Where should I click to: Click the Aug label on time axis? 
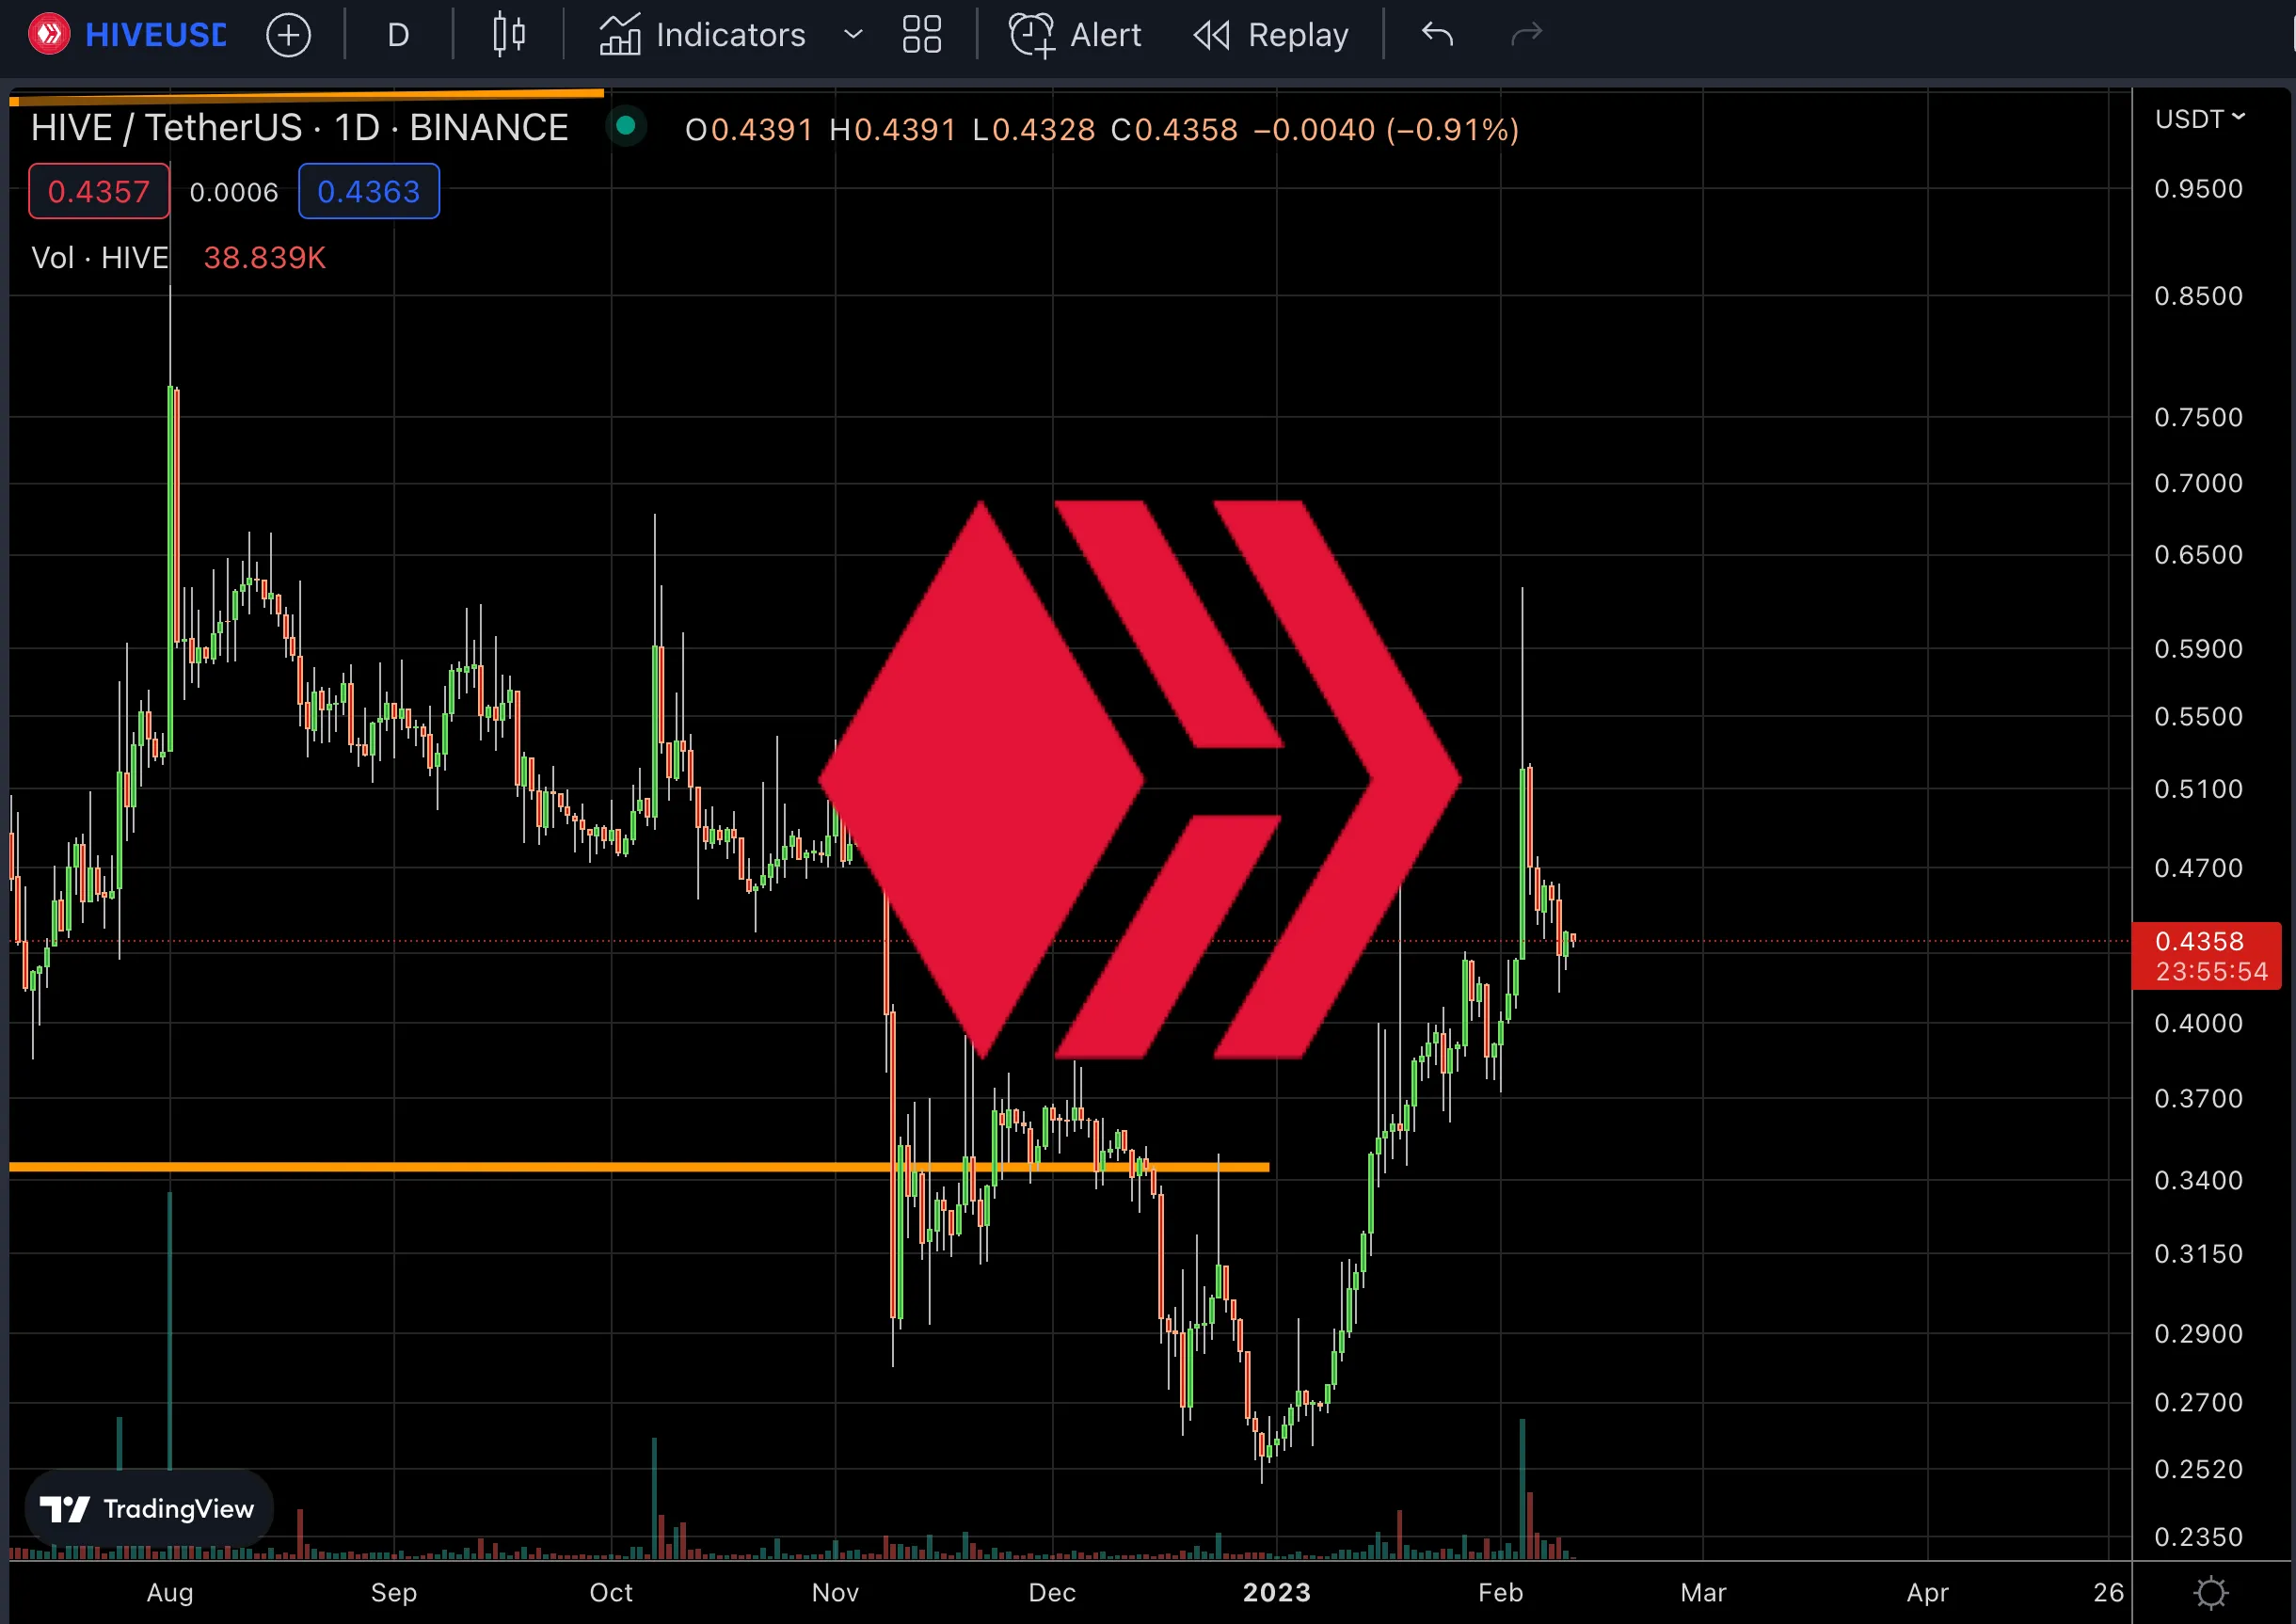170,1592
